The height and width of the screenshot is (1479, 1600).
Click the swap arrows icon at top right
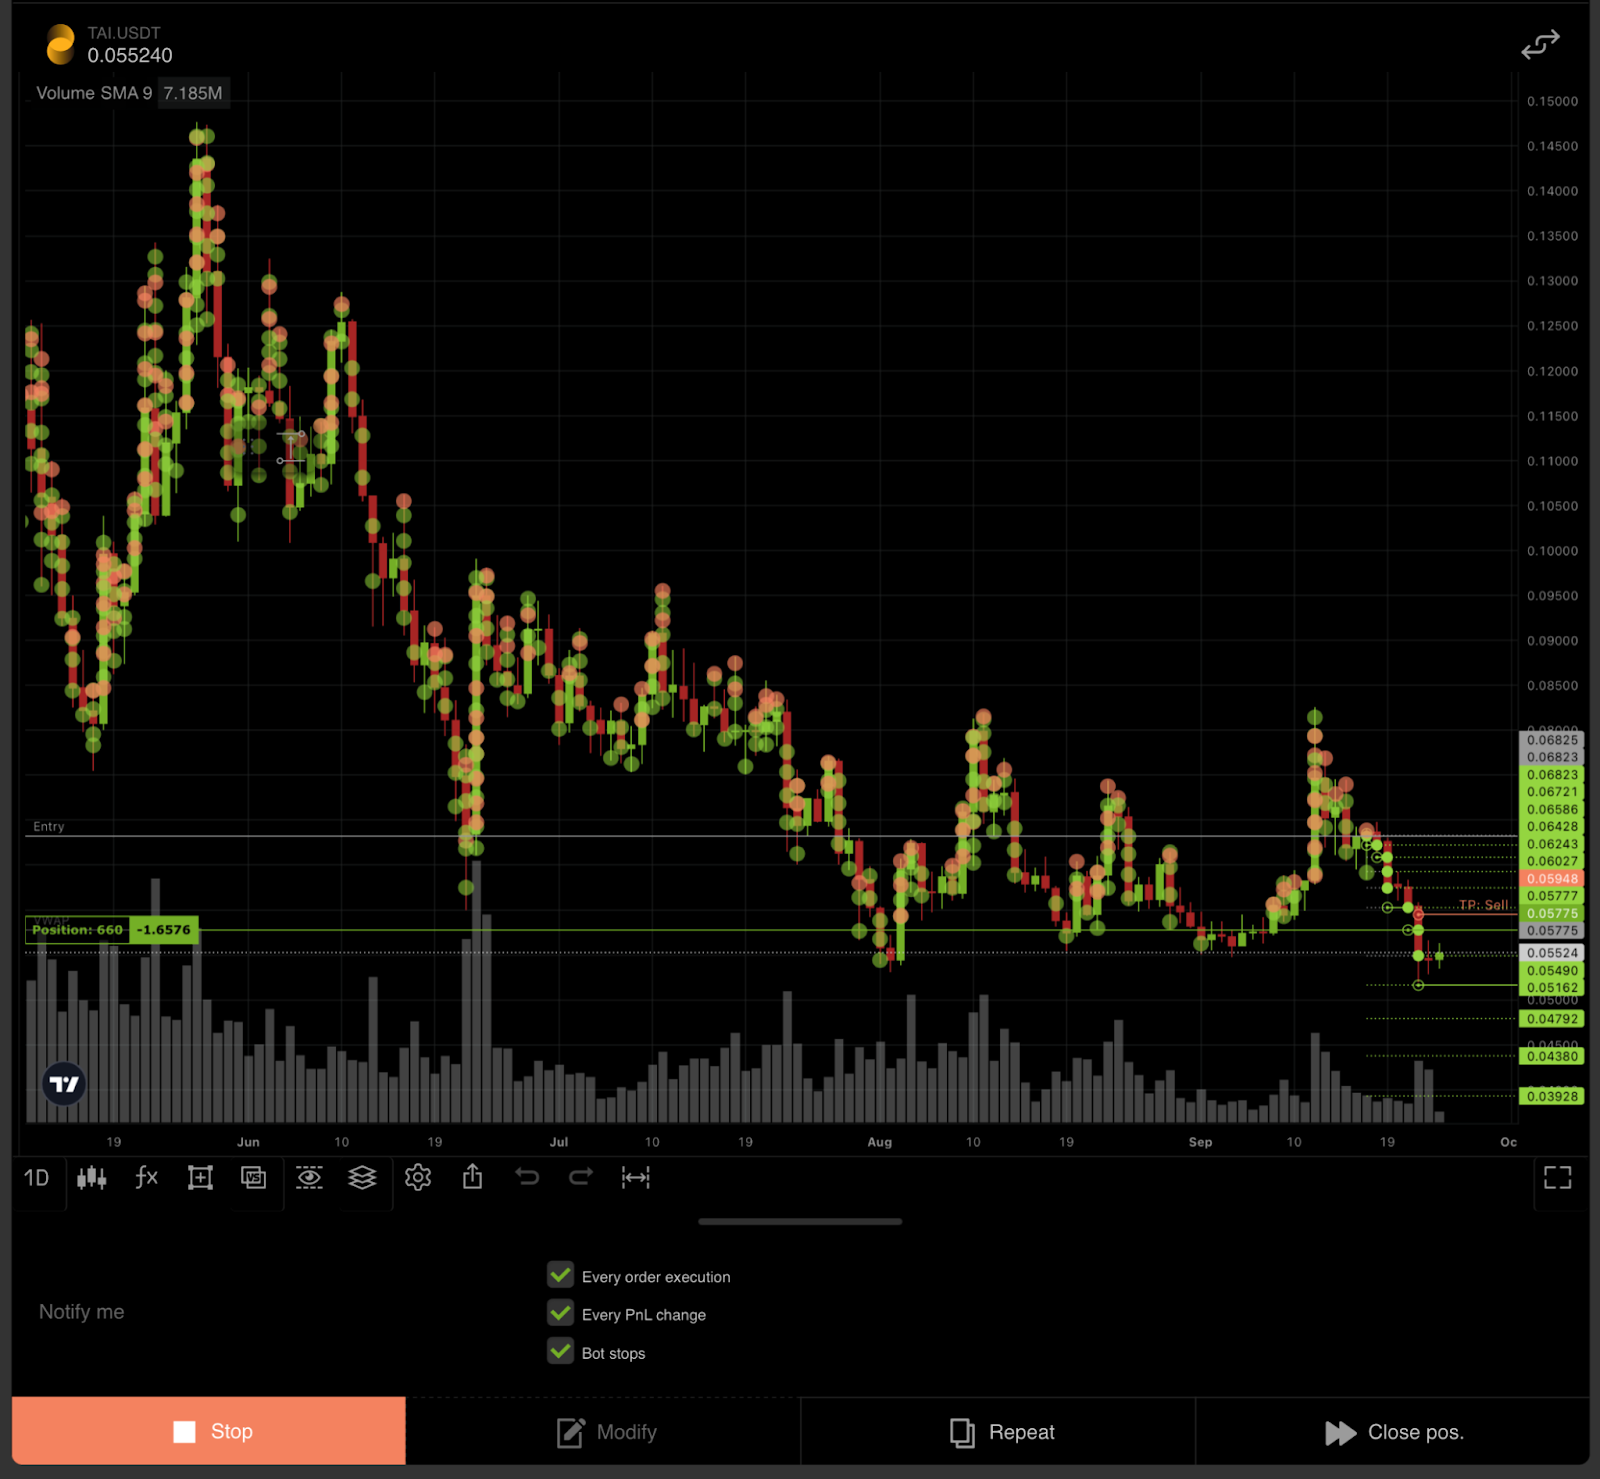tap(1540, 45)
